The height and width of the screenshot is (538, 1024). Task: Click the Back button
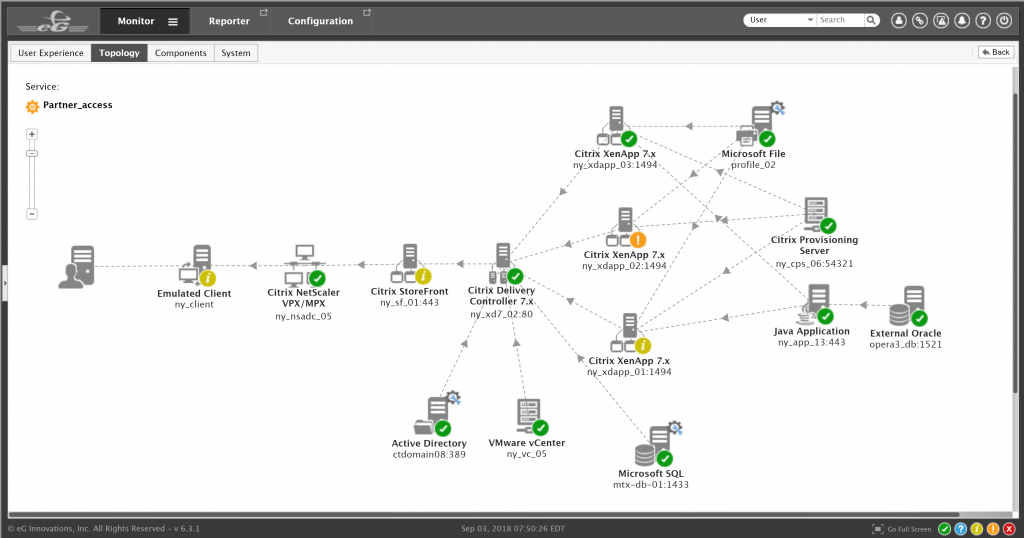[x=995, y=52]
